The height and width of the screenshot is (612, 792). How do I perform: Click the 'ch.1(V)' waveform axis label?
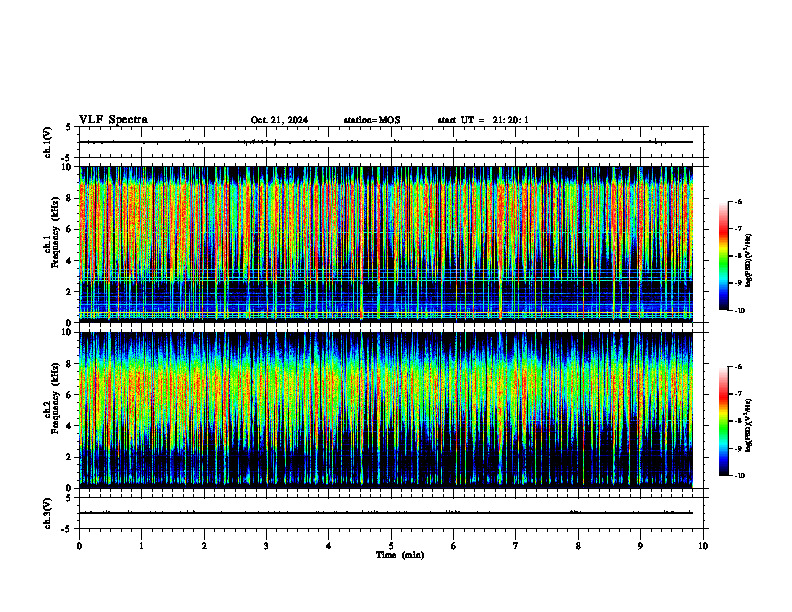coord(48,142)
